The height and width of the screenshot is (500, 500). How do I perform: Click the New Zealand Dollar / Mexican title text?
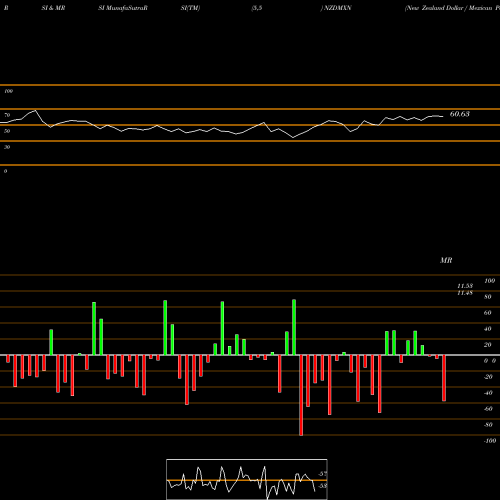coord(449,8)
